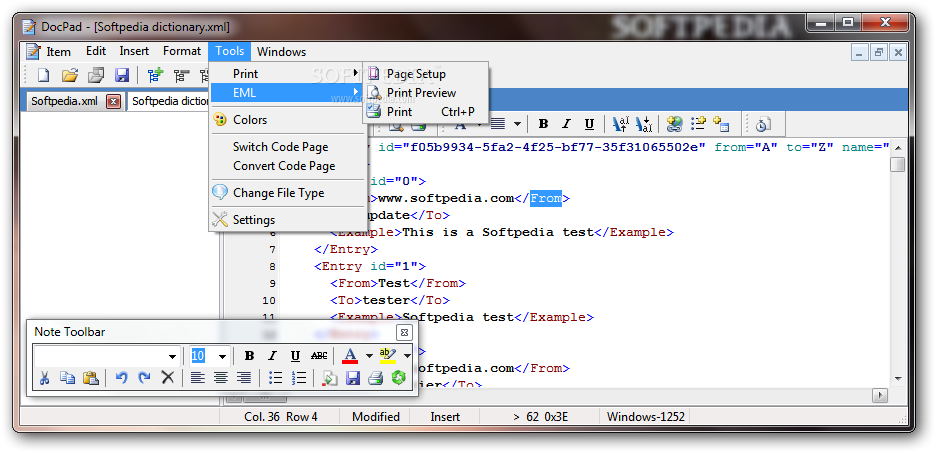This screenshot has width=936, height=453.
Task: Center text in the Note Toolbar
Action: click(221, 378)
